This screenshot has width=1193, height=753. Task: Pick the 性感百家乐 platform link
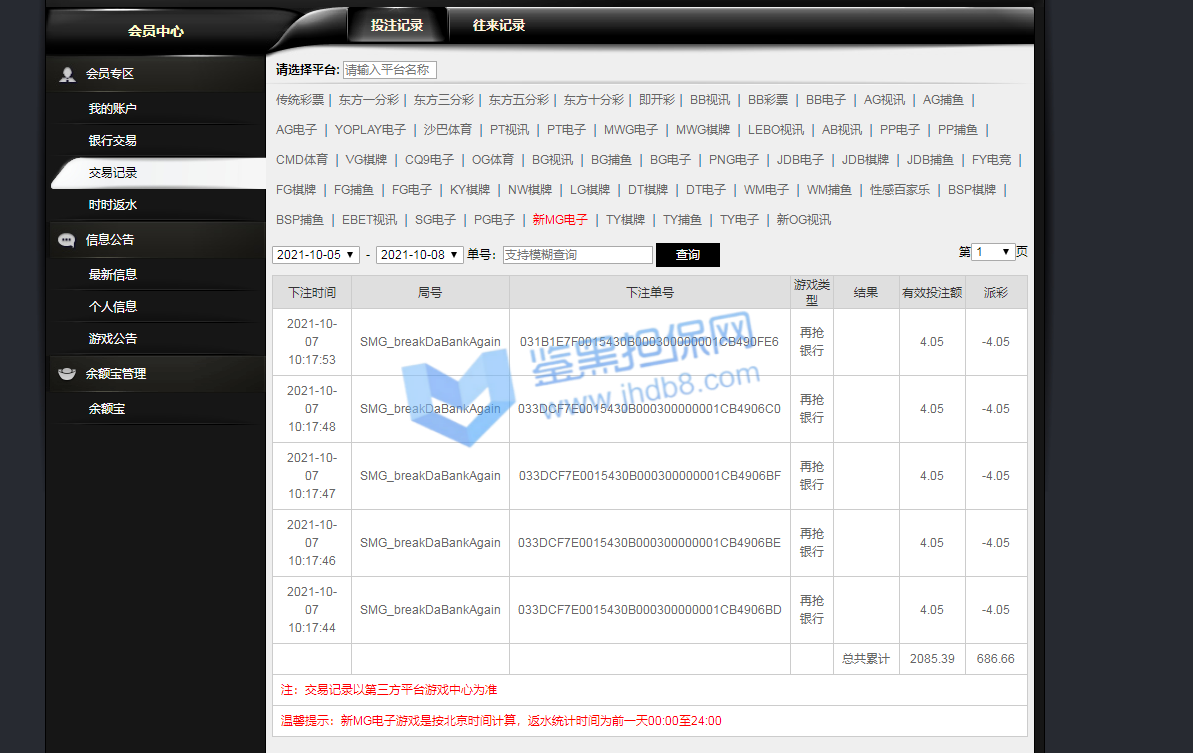click(899, 190)
